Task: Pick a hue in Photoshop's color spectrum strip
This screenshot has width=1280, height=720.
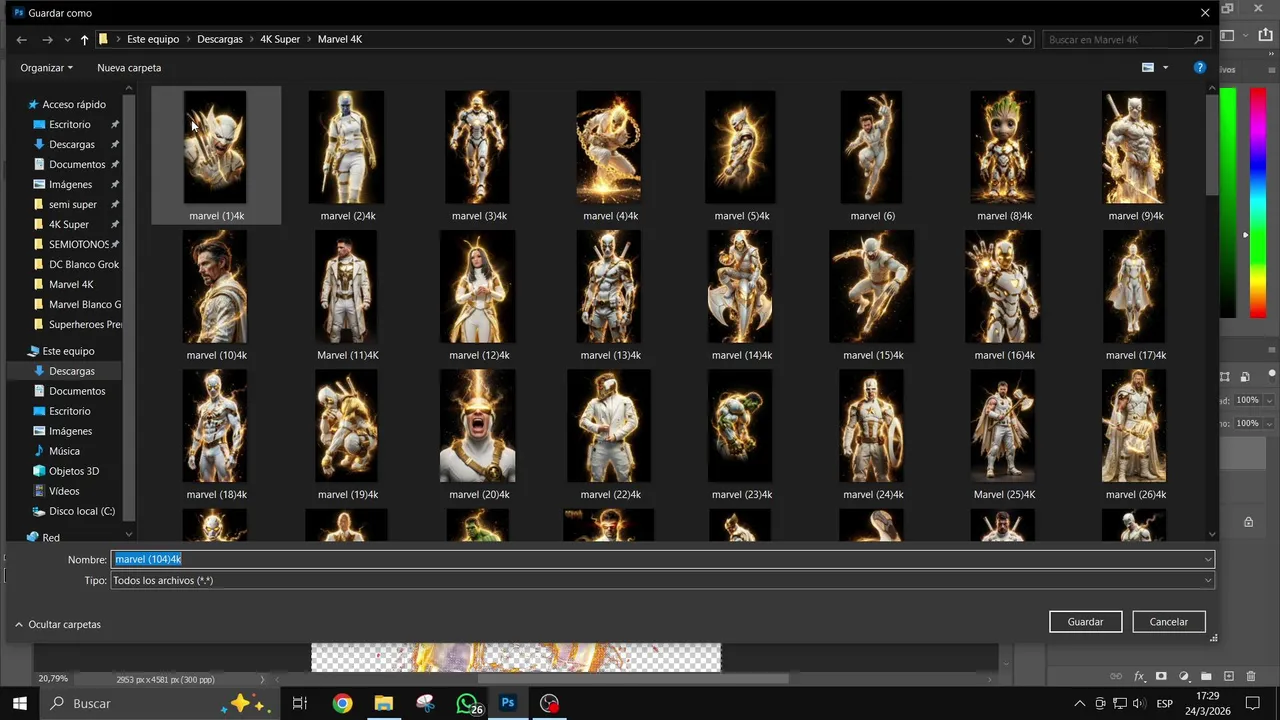Action: (1258, 203)
